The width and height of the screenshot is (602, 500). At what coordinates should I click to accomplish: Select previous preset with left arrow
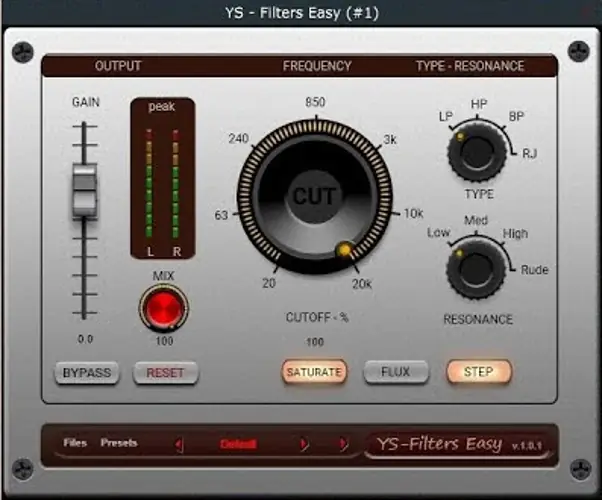click(x=179, y=444)
